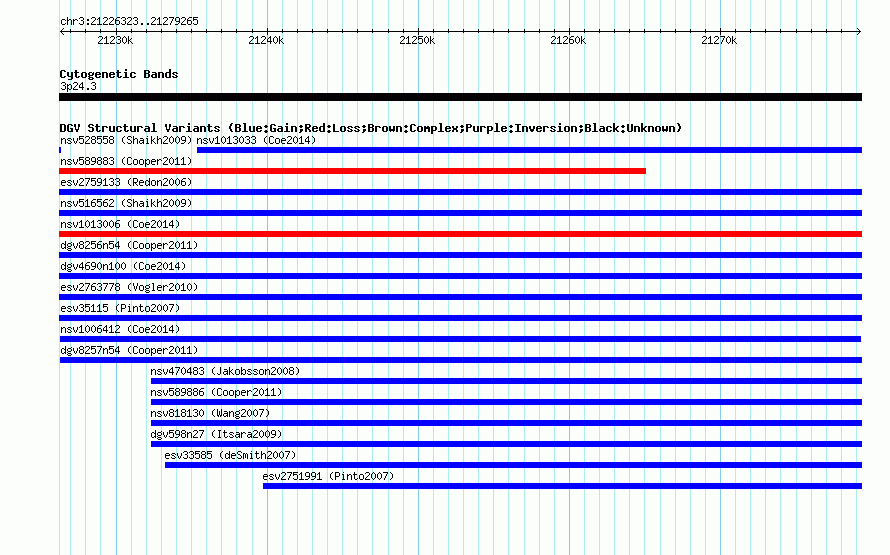Click the blue bar of esv35115

[x=460, y=318]
